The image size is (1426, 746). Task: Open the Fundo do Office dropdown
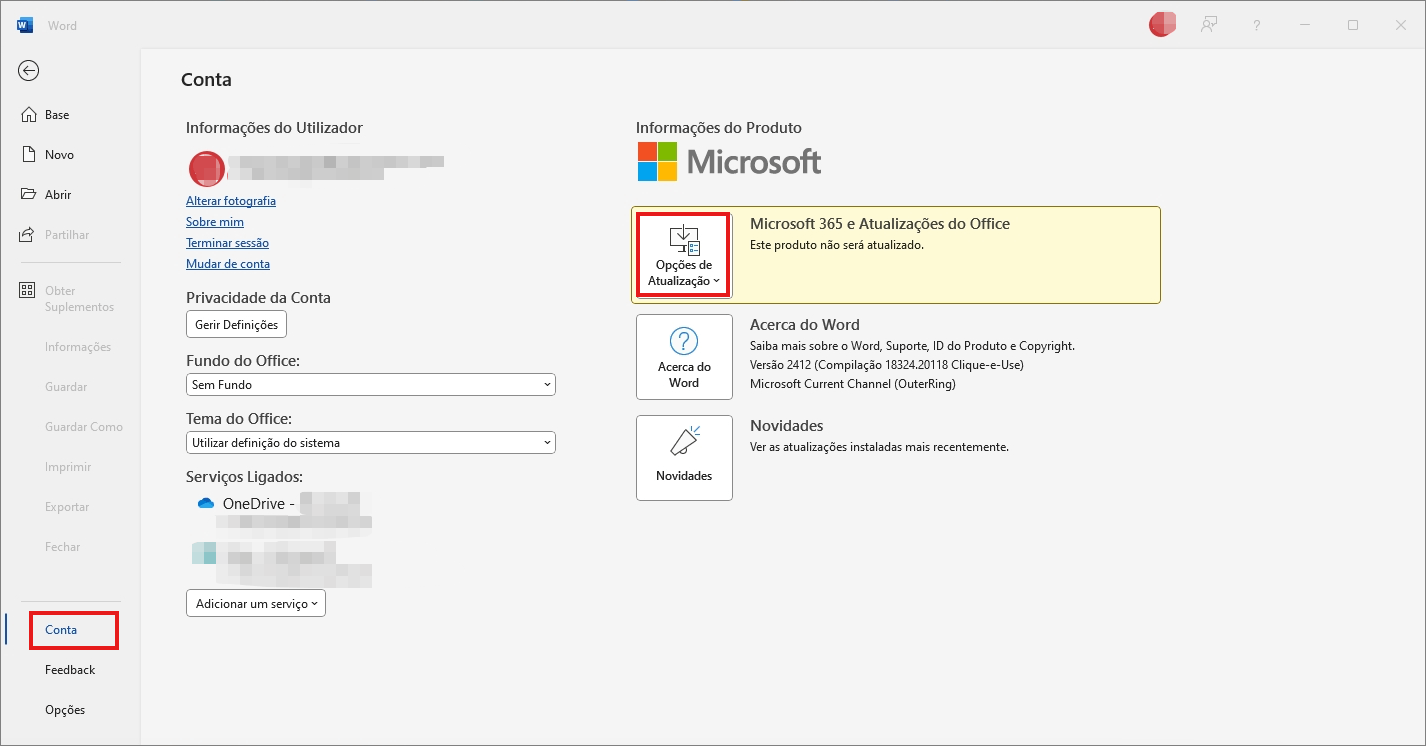pyautogui.click(x=371, y=384)
